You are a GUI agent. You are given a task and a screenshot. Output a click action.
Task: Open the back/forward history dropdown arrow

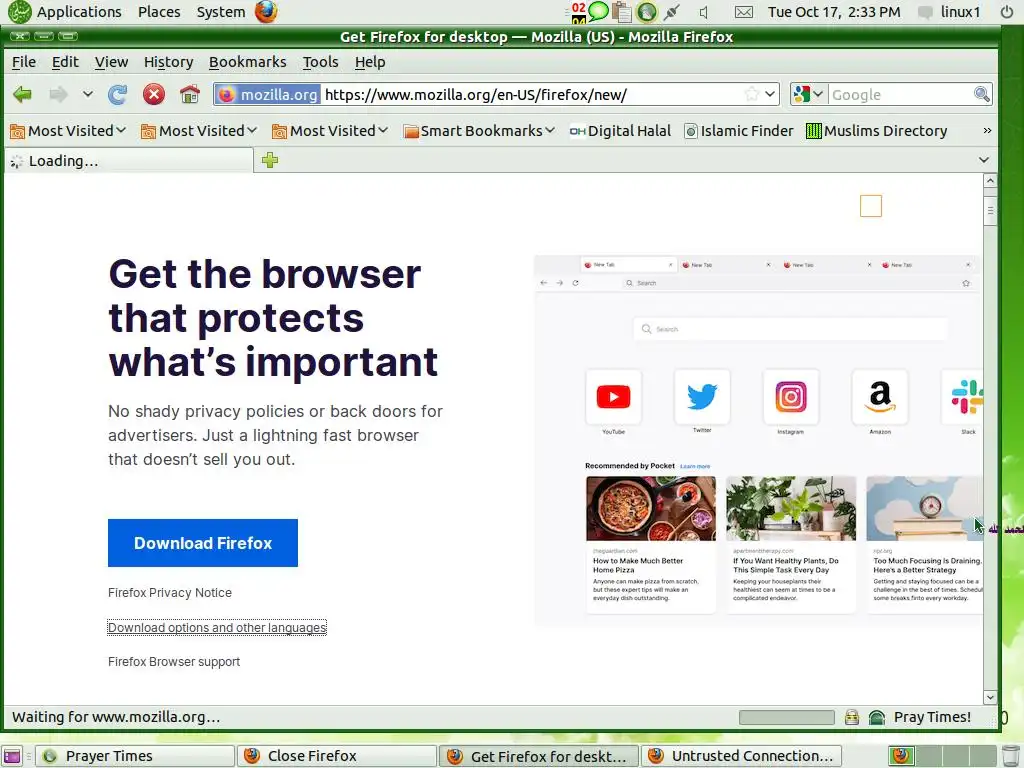click(x=88, y=95)
